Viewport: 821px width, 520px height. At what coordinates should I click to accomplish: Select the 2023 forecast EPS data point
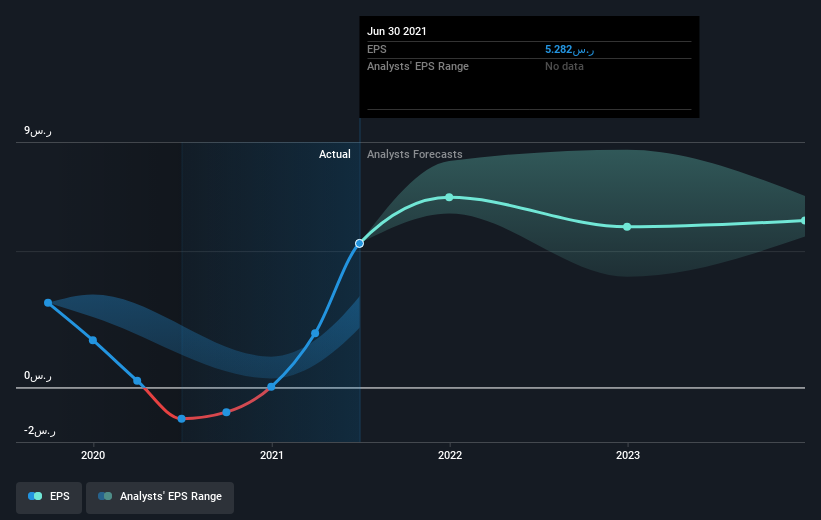click(627, 227)
